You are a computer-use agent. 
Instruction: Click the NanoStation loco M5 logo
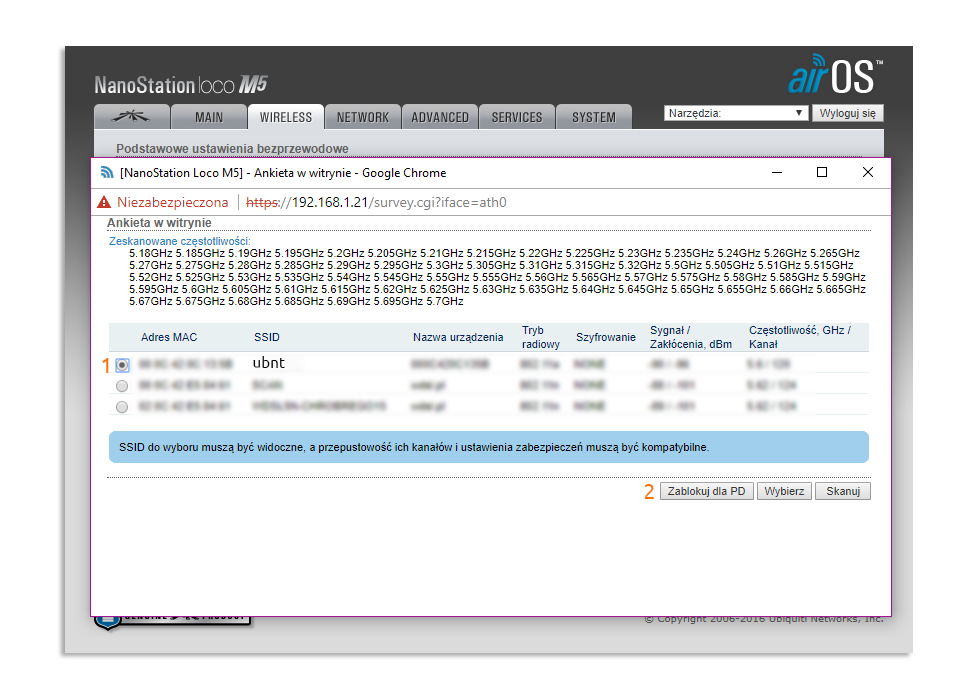tap(181, 84)
